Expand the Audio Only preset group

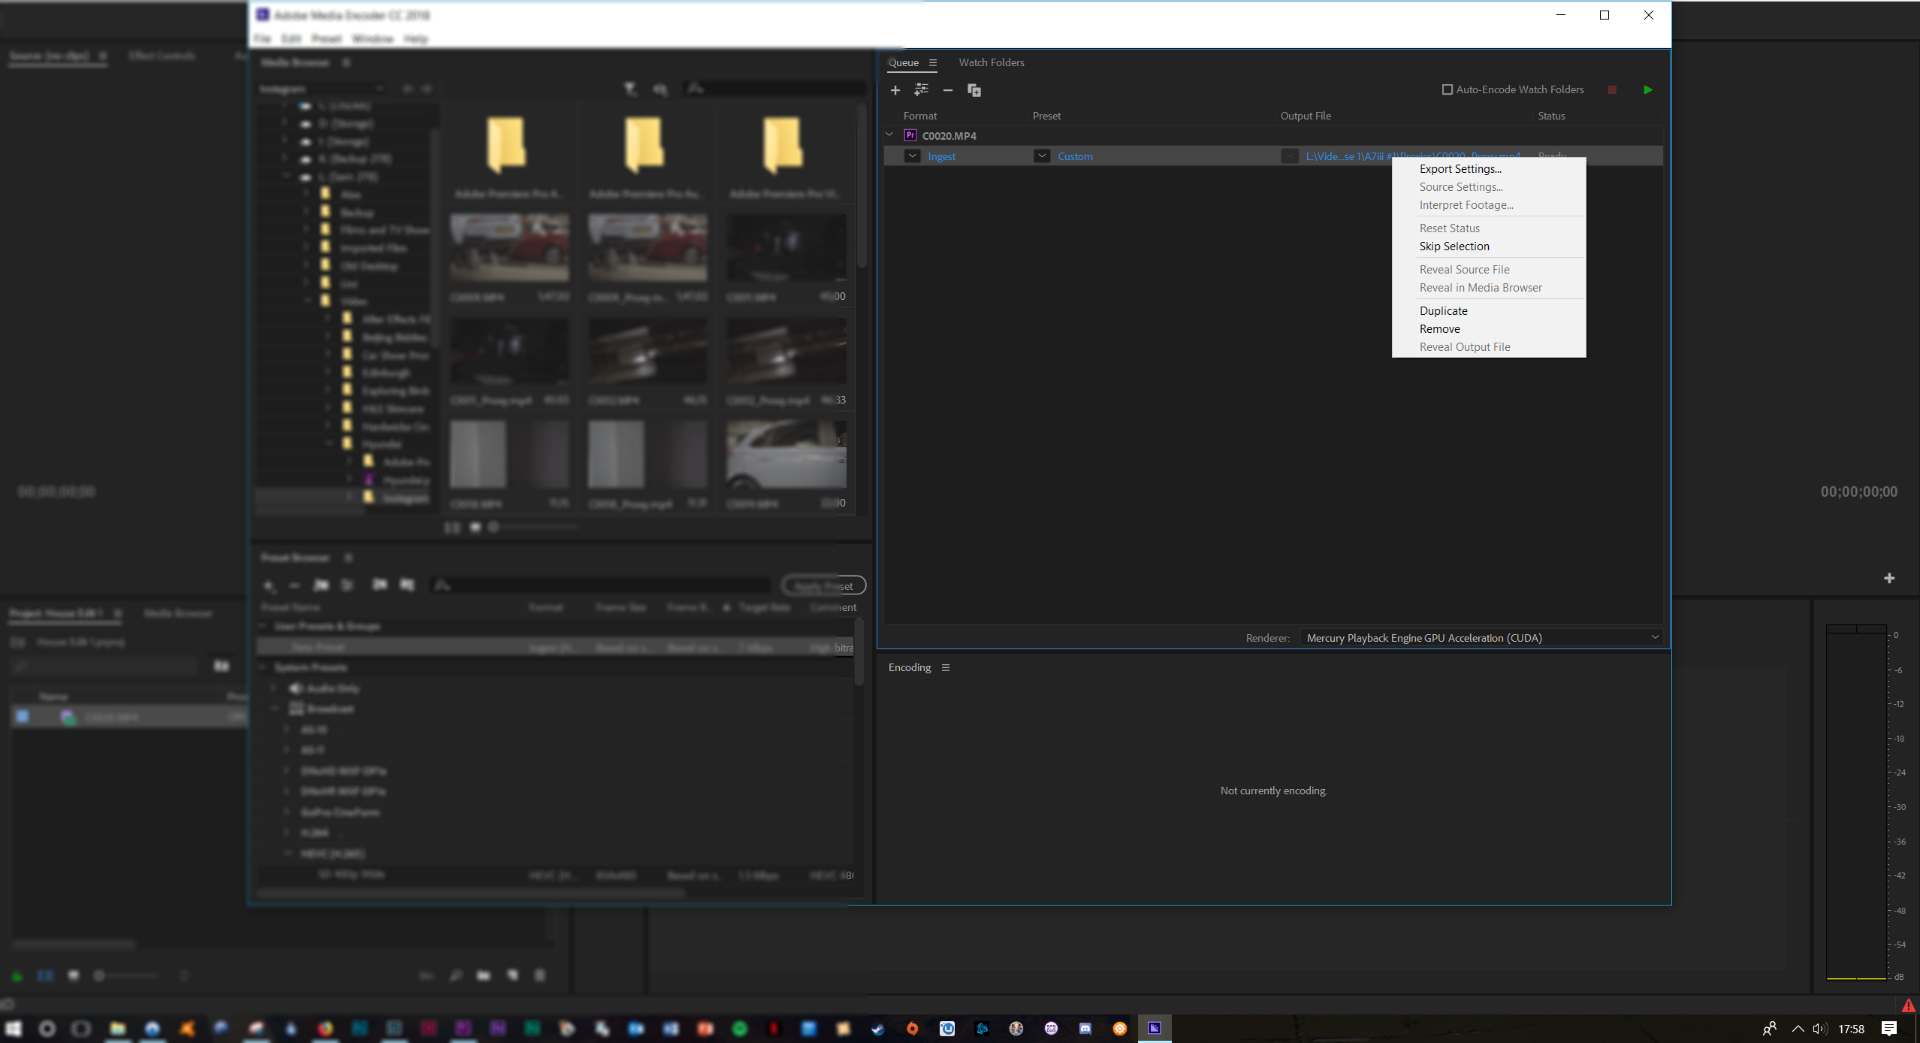(273, 688)
